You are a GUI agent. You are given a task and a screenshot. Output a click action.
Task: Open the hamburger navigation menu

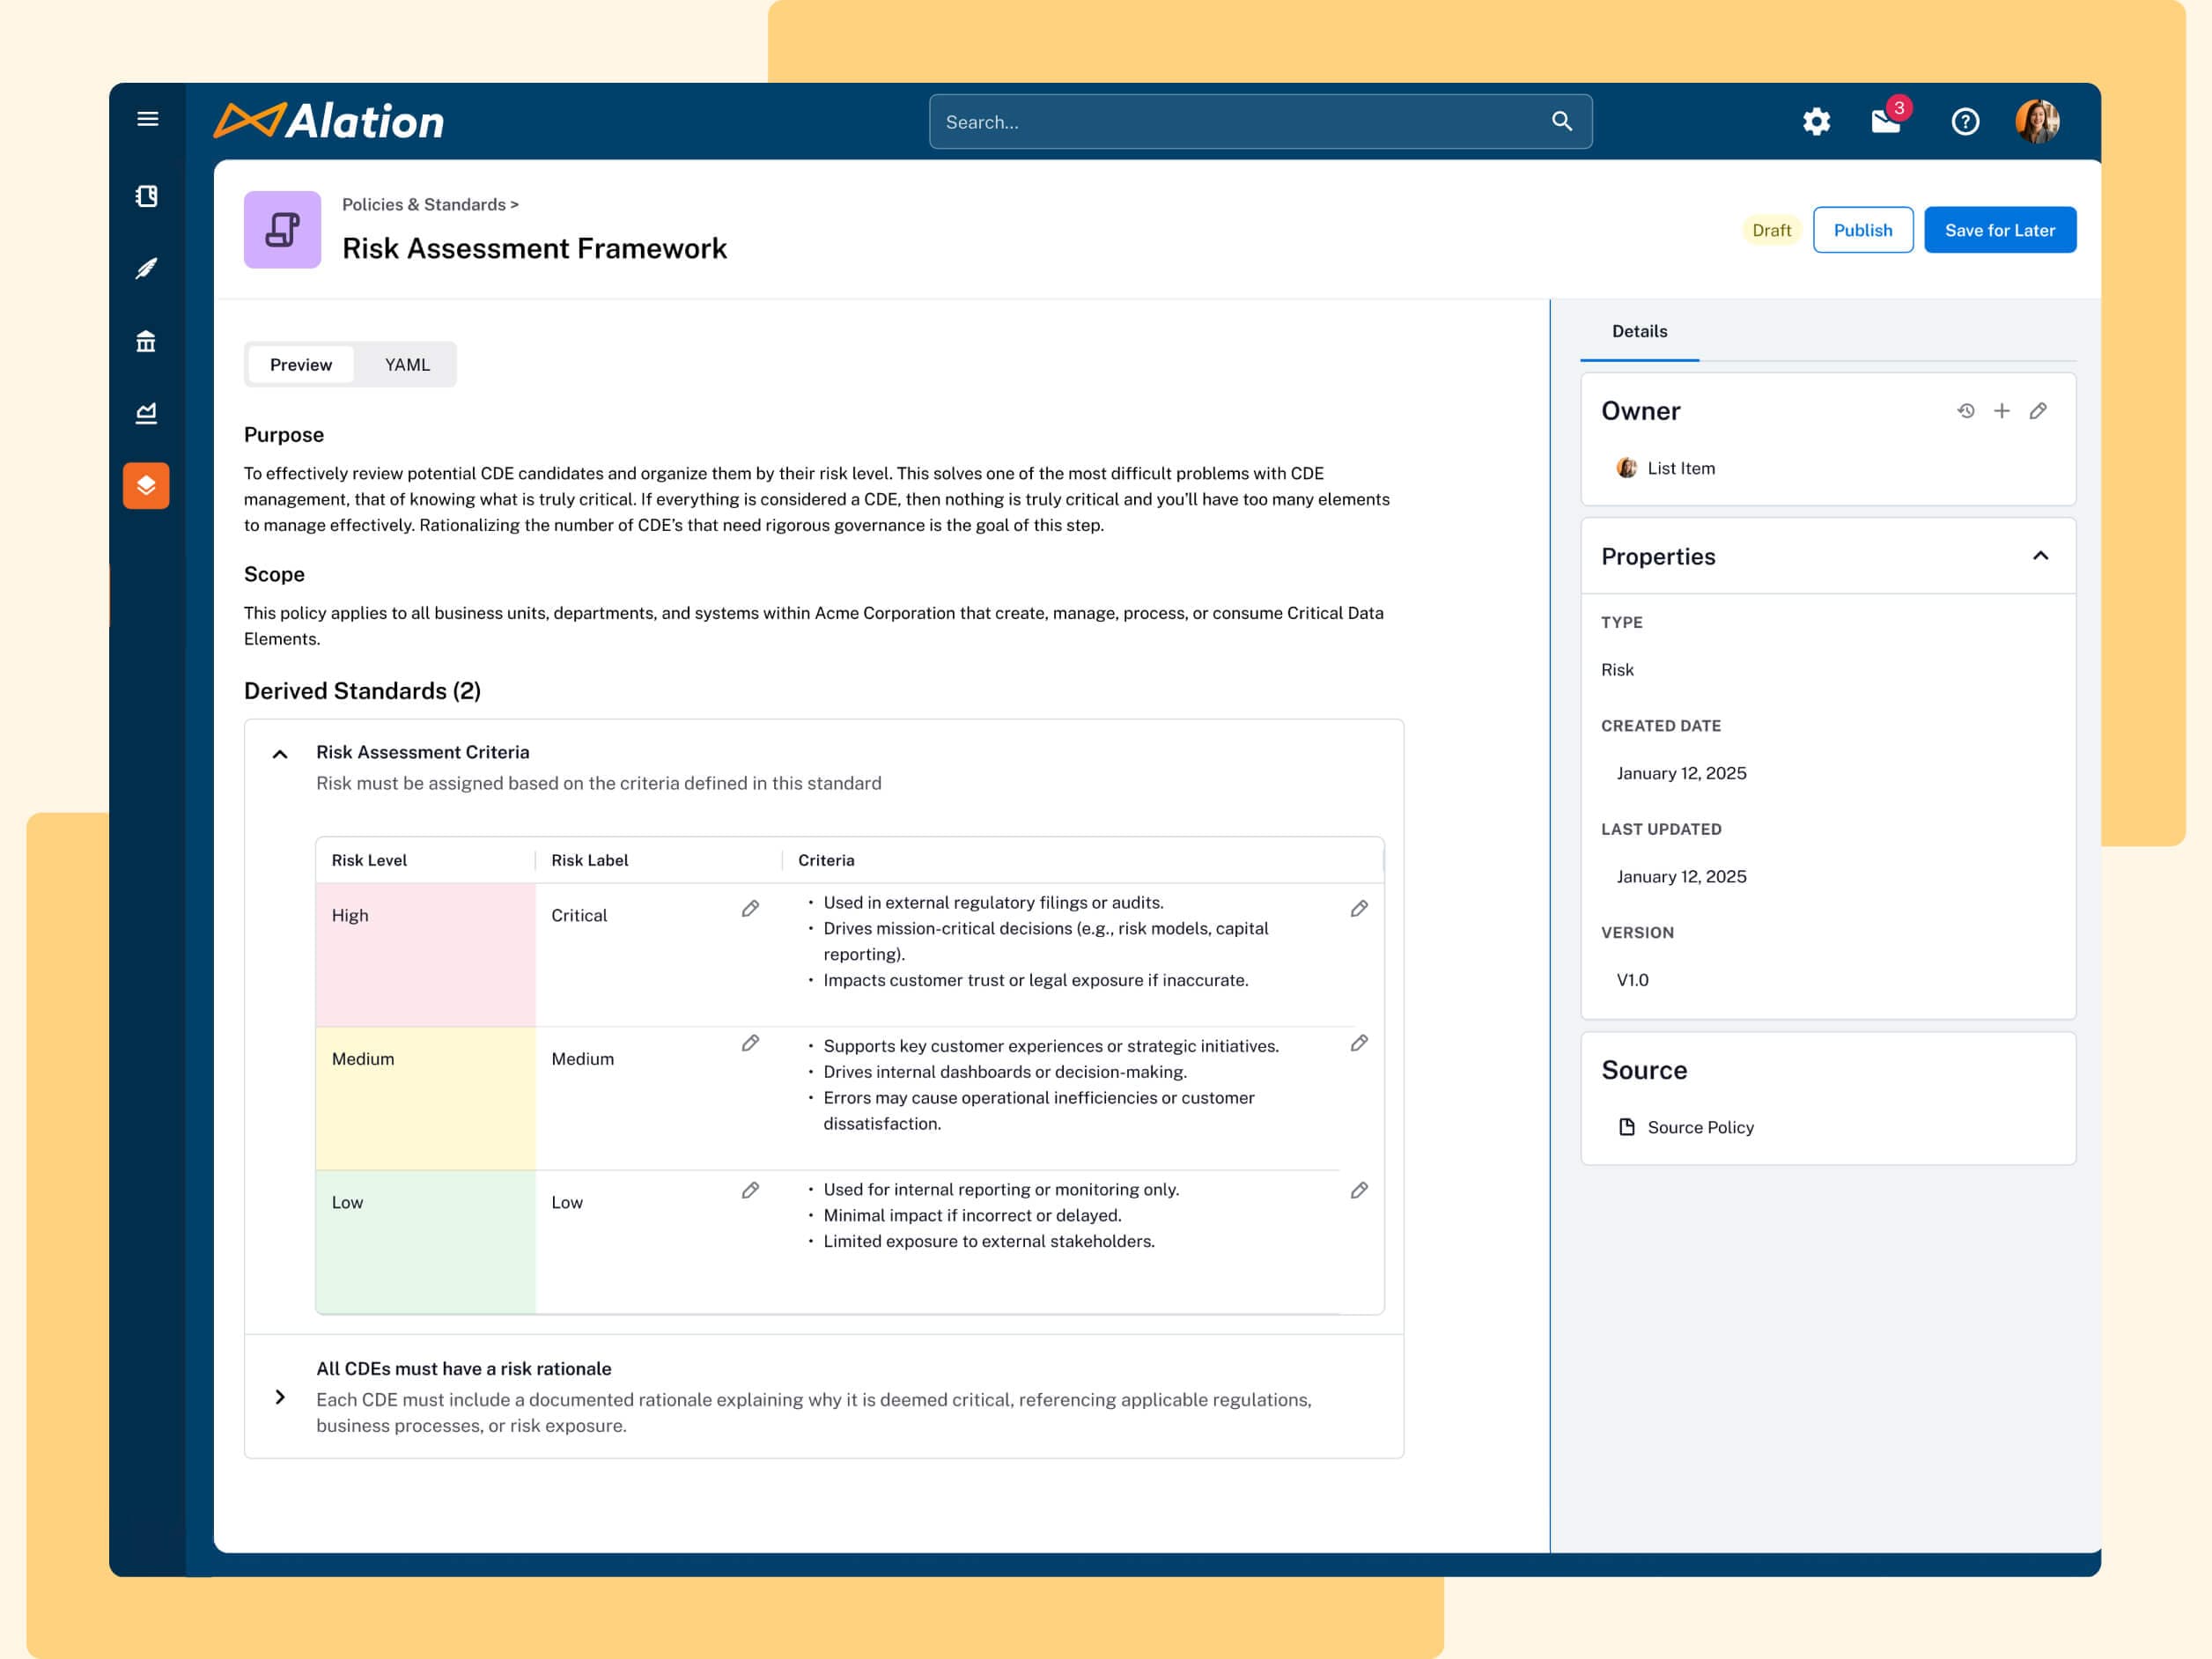click(x=147, y=118)
